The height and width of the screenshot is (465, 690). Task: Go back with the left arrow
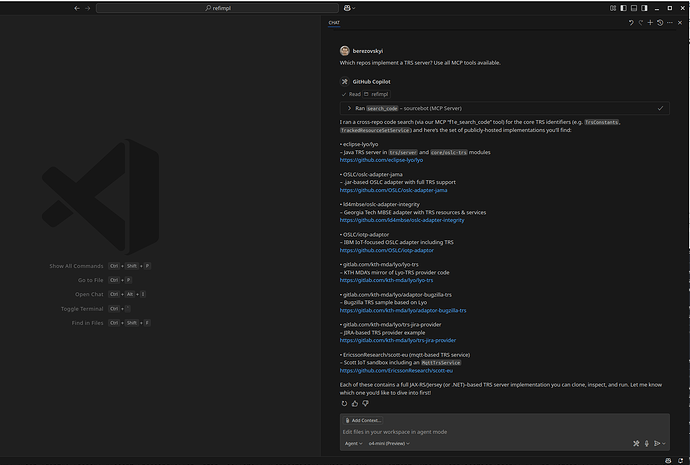click(x=77, y=8)
